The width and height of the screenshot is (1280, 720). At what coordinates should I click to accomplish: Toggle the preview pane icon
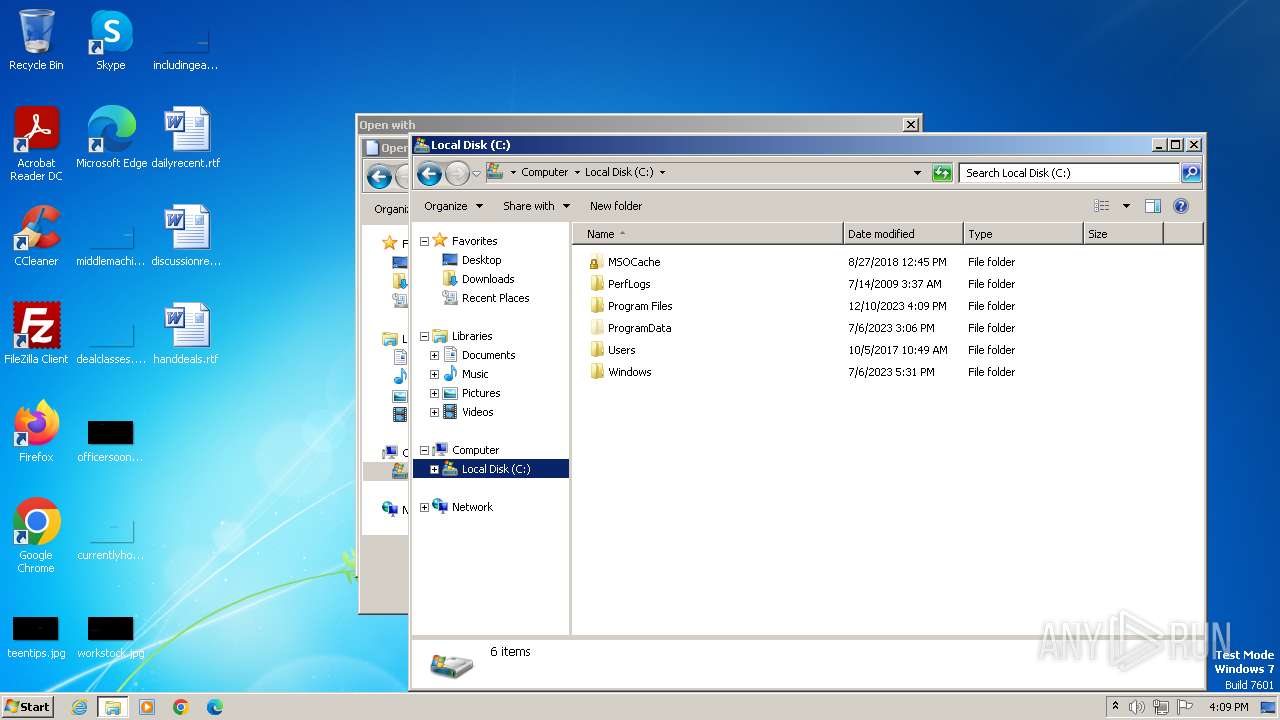click(x=1152, y=206)
